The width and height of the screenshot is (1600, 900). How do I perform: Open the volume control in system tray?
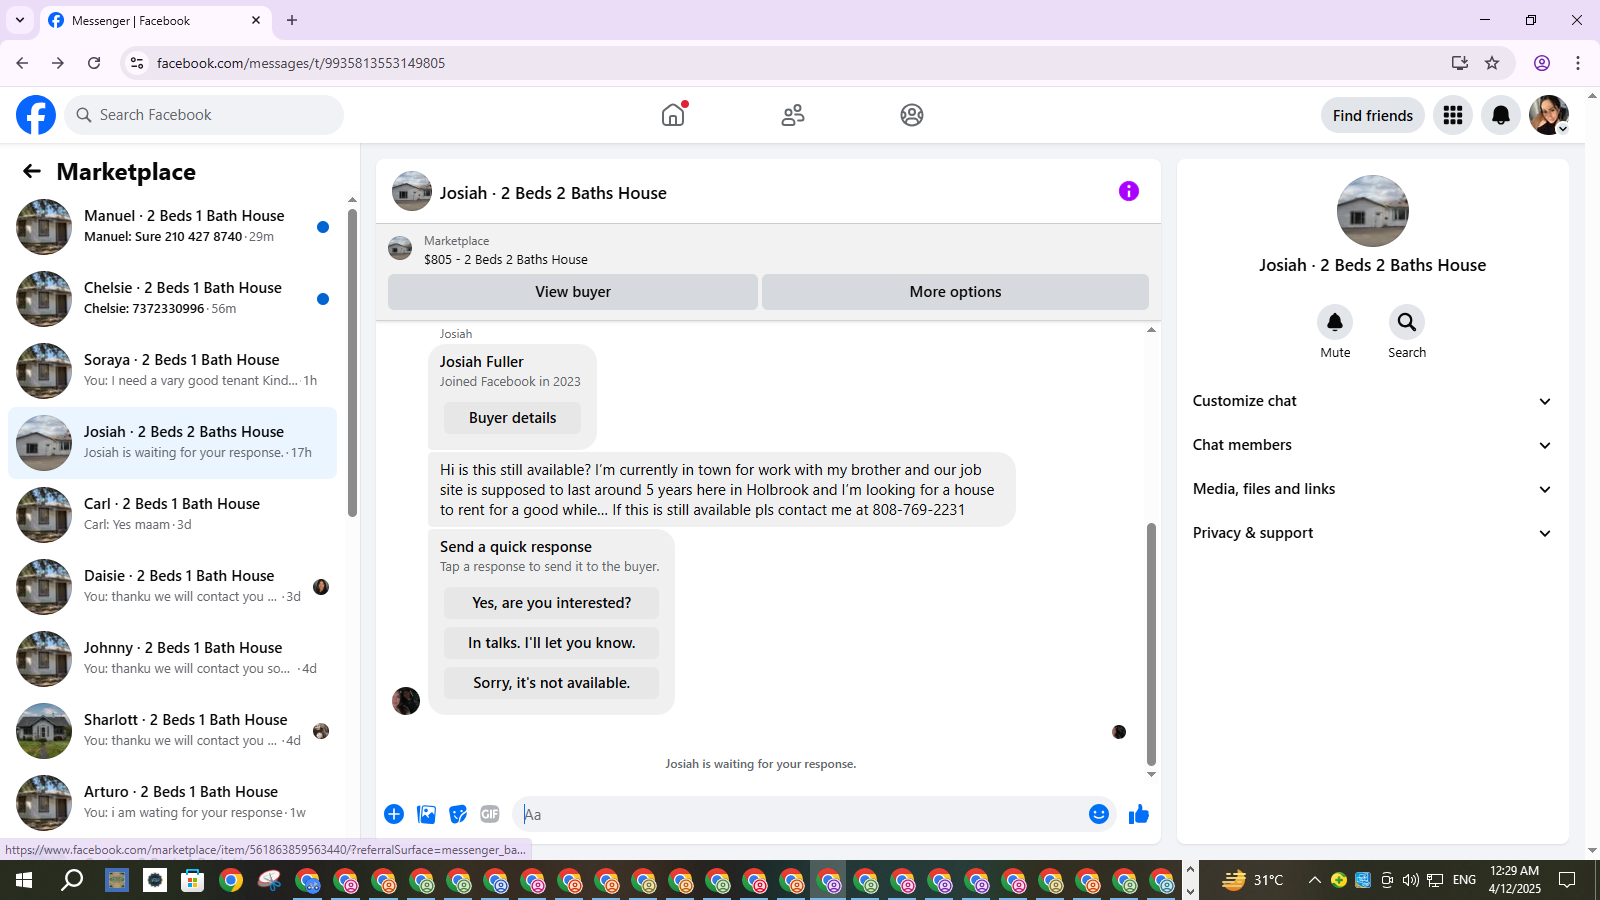[x=1411, y=880]
